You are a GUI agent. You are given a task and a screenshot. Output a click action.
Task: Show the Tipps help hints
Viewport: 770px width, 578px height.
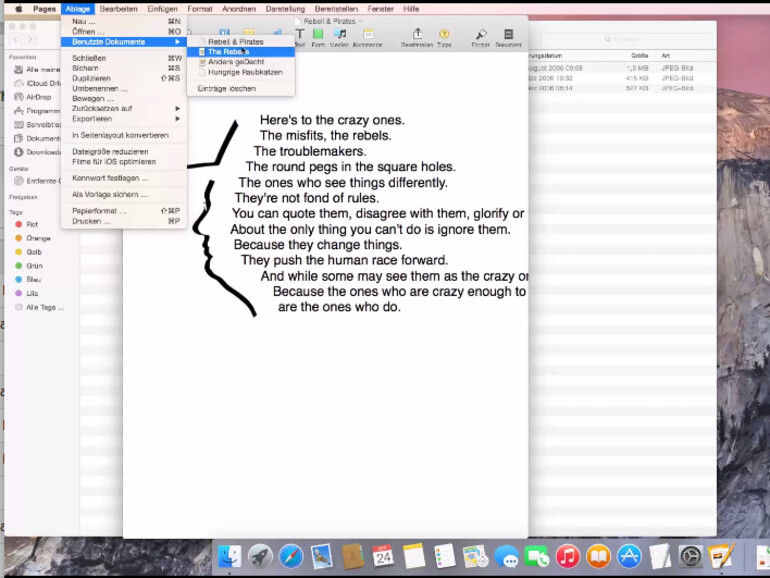click(444, 37)
